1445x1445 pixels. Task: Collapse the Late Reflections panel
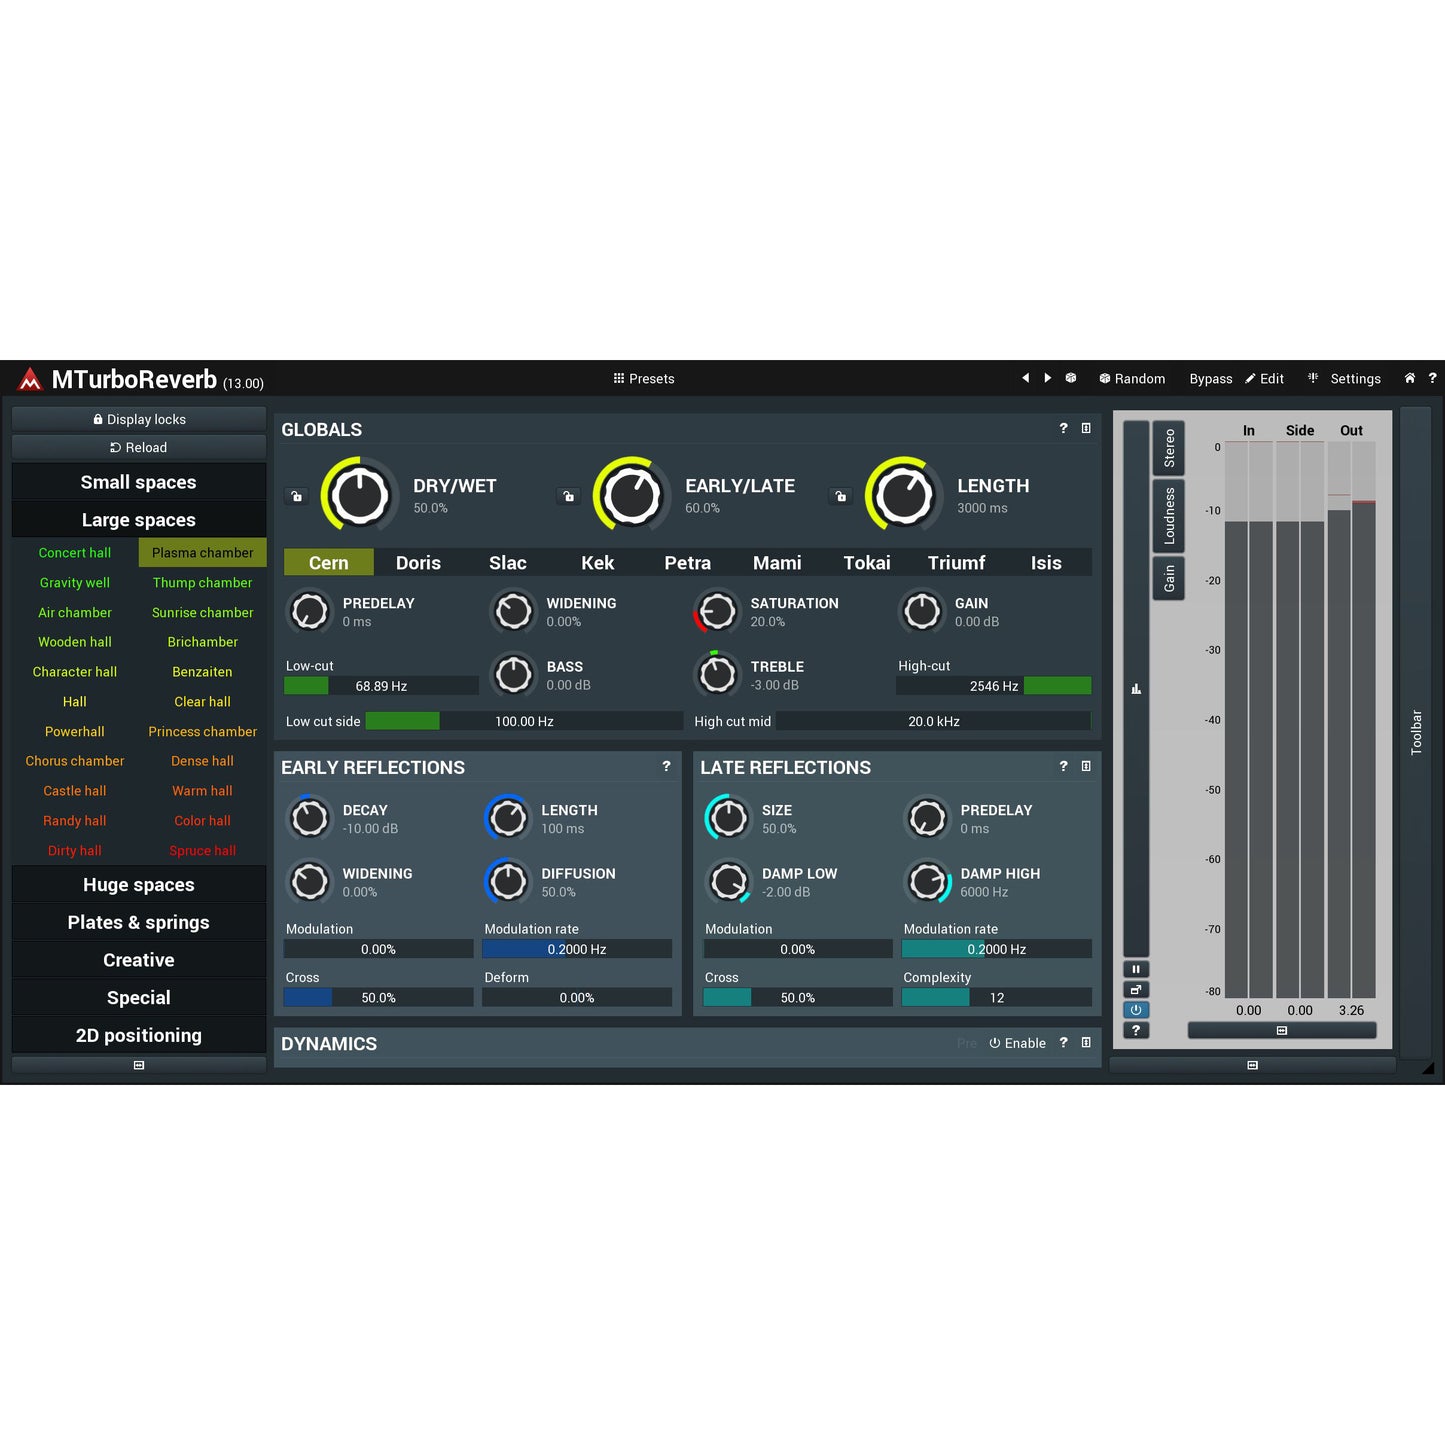click(1086, 766)
